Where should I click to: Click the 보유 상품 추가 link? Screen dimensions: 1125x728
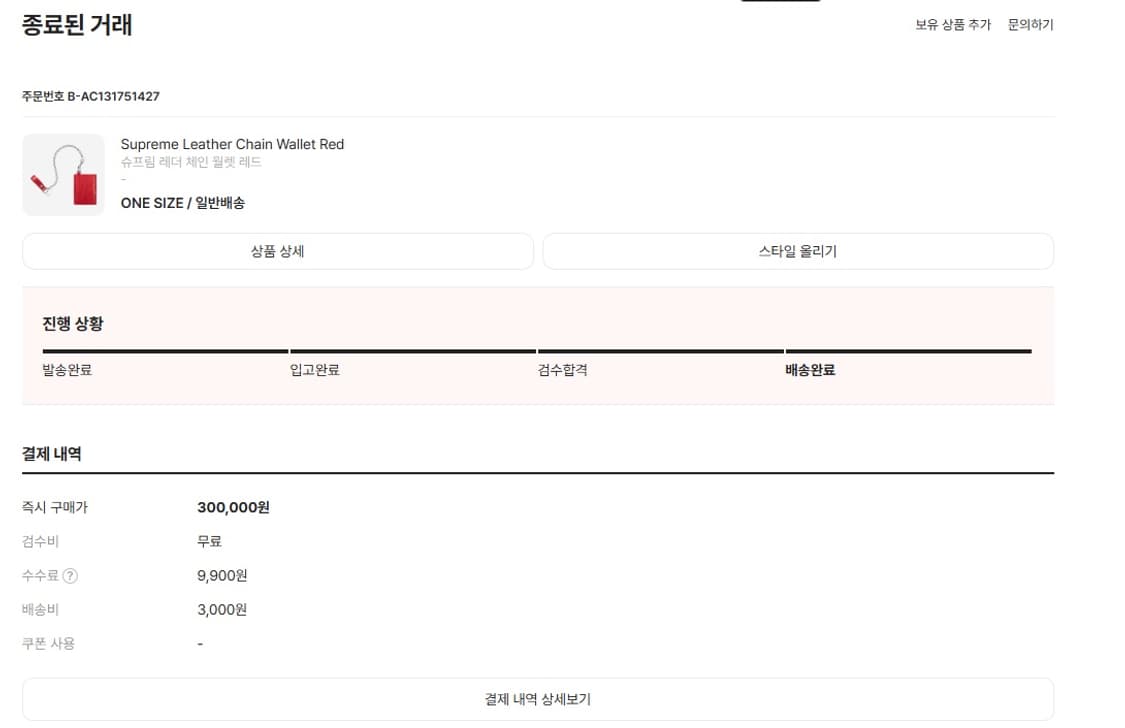[952, 25]
